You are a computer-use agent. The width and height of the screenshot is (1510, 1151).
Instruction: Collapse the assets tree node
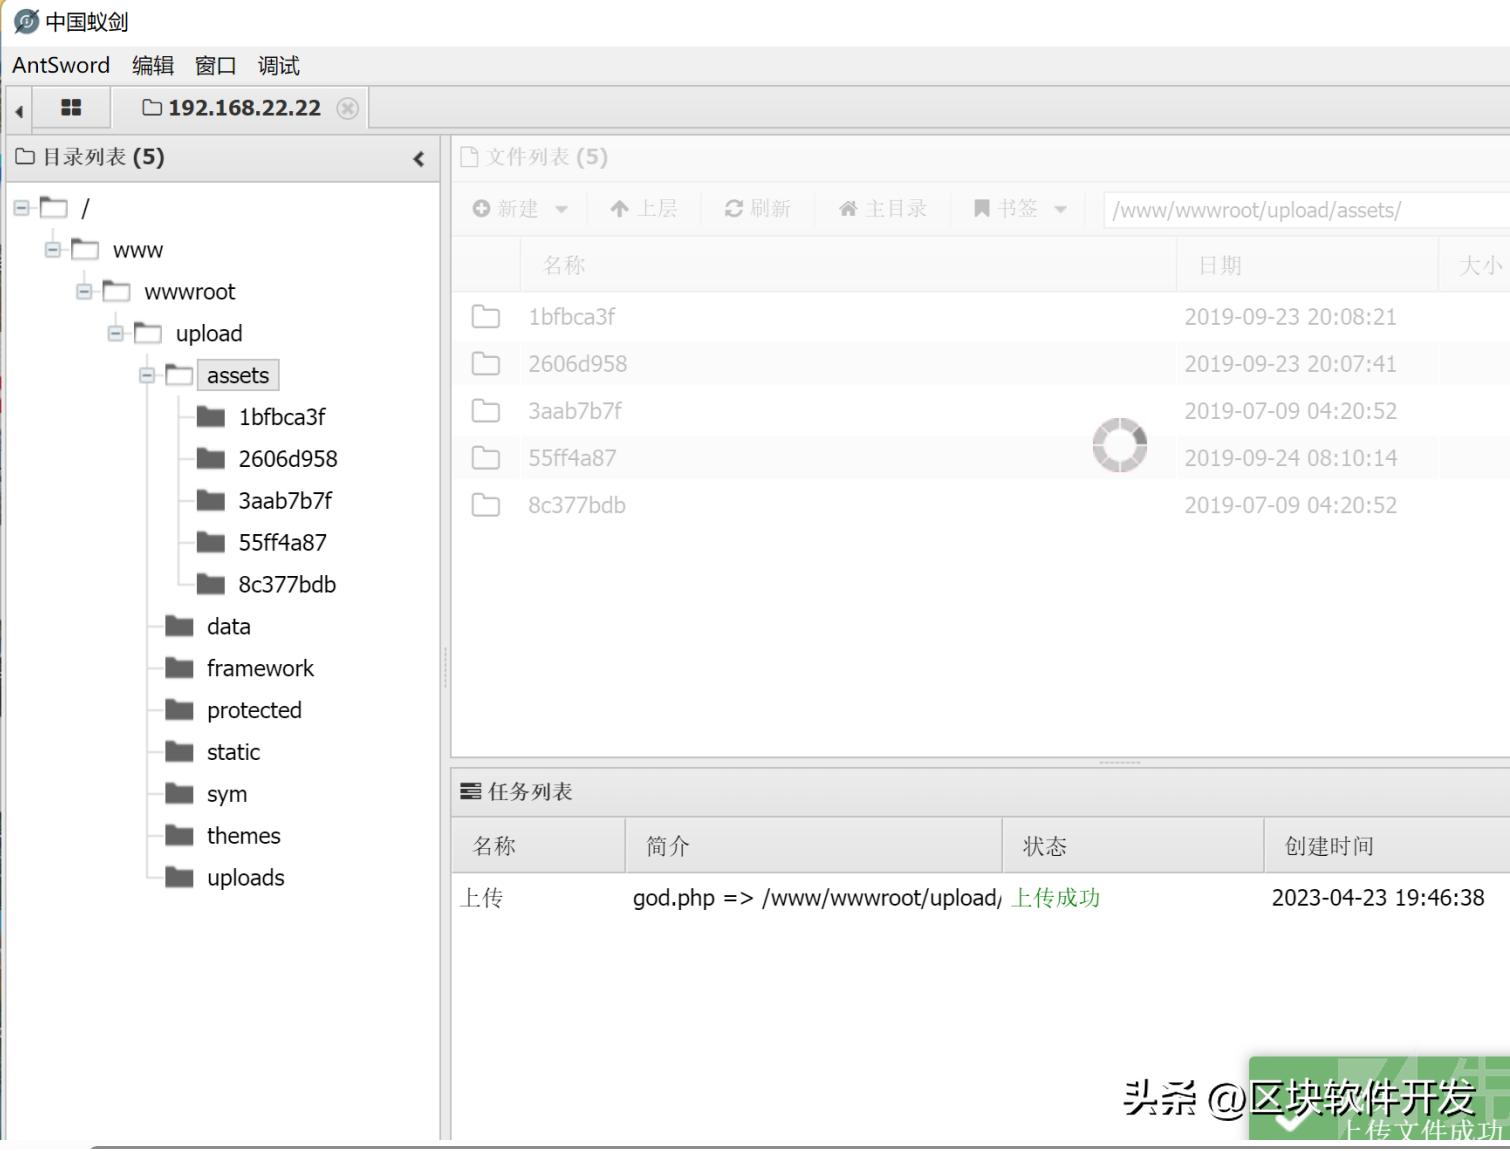coord(147,375)
